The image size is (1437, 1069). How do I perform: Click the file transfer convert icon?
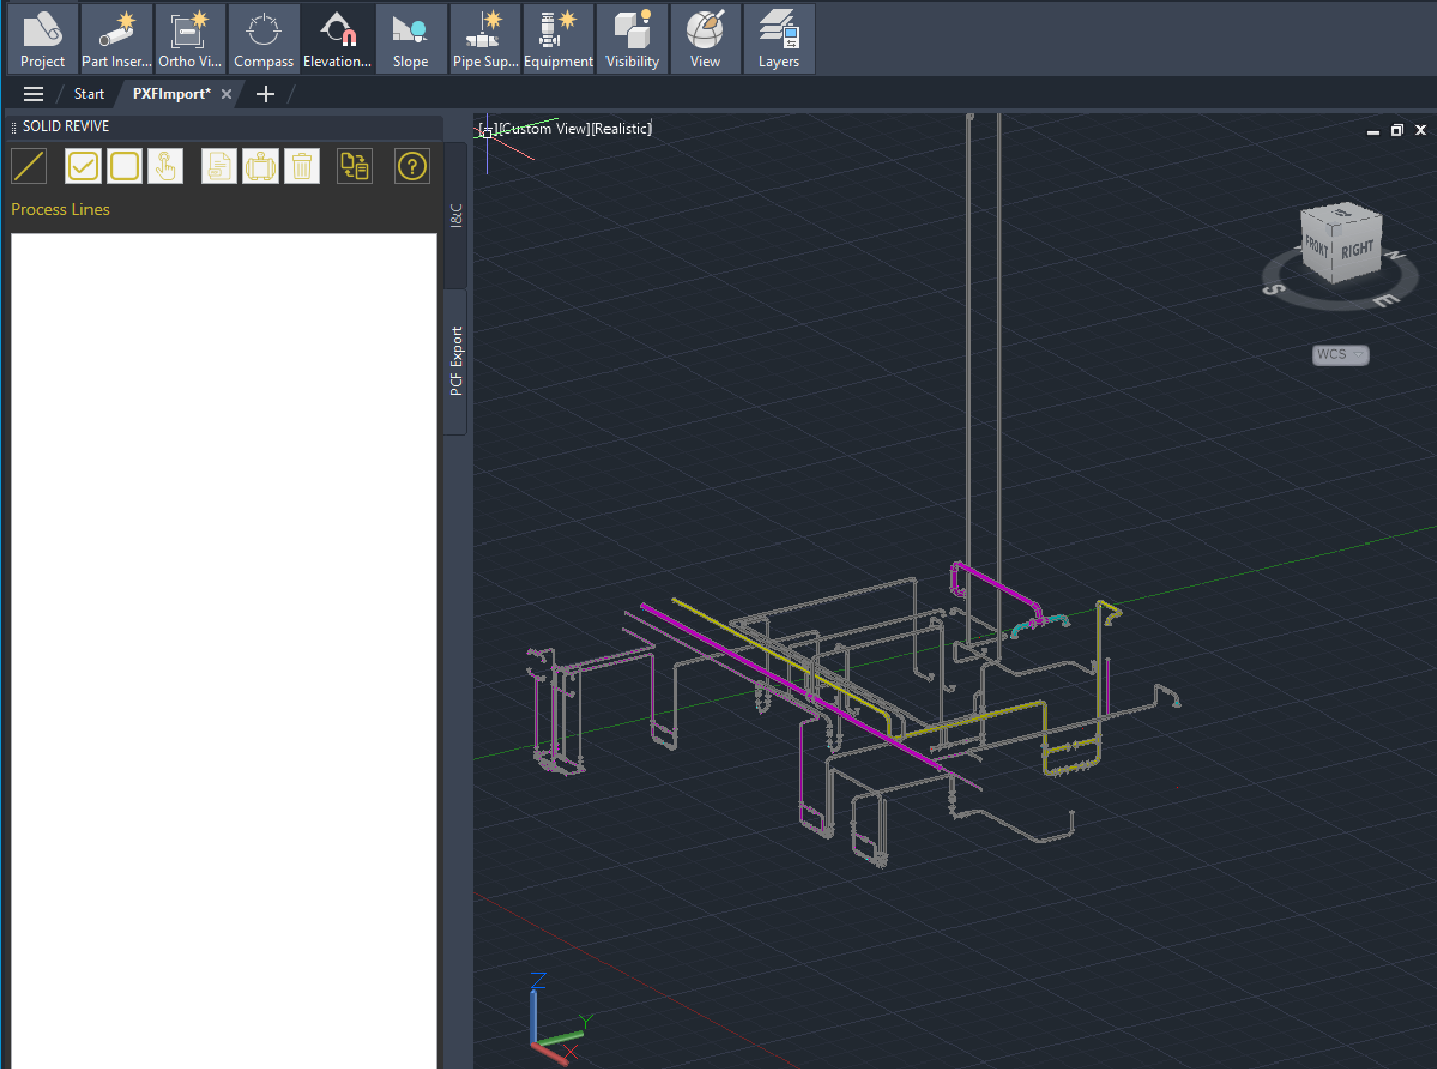(x=355, y=166)
